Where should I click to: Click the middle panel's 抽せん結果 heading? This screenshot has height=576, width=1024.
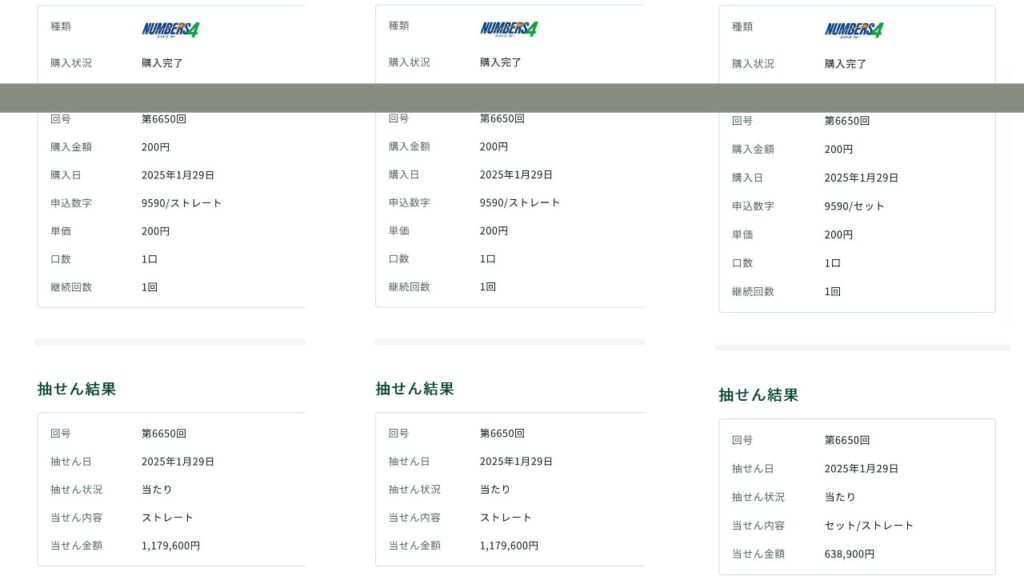pos(415,389)
